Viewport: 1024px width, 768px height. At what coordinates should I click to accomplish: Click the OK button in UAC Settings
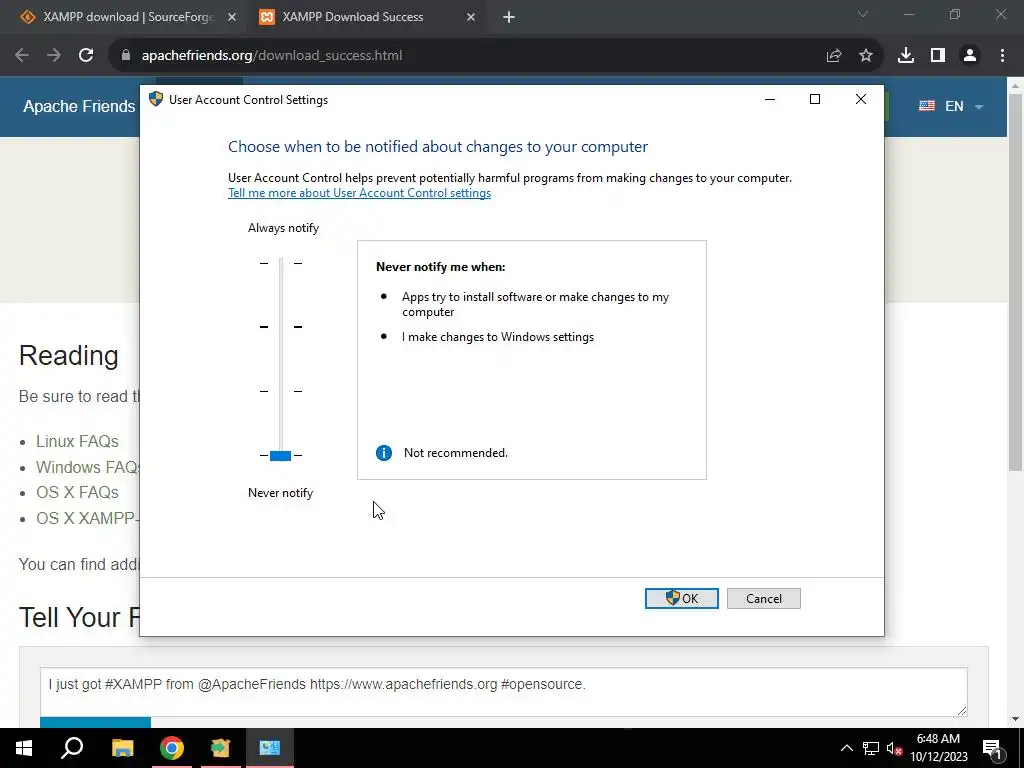tap(681, 598)
